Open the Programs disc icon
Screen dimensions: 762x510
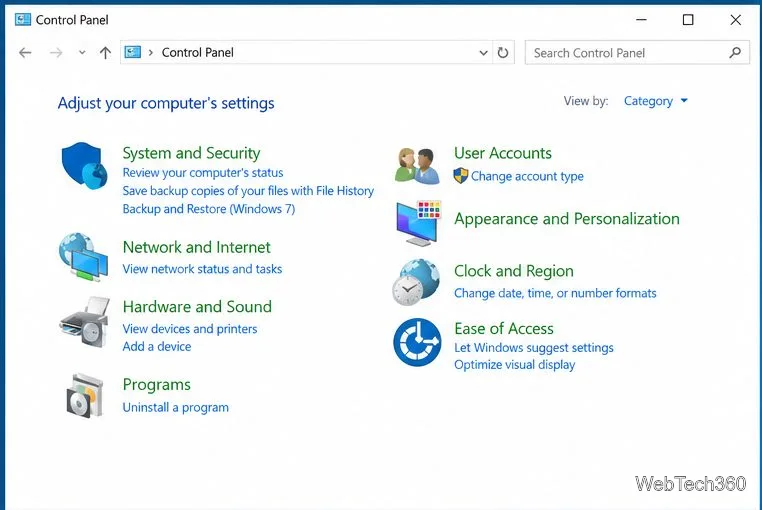[x=85, y=396]
